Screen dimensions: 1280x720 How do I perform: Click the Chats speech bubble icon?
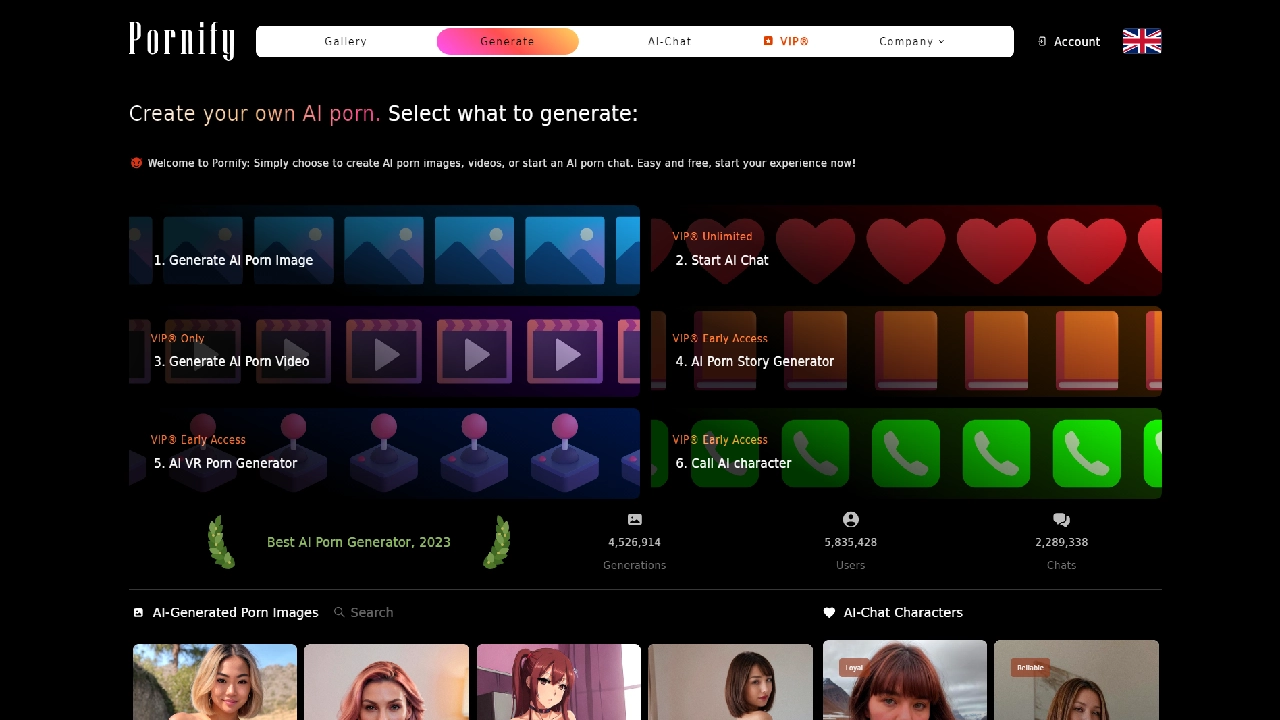(1061, 520)
